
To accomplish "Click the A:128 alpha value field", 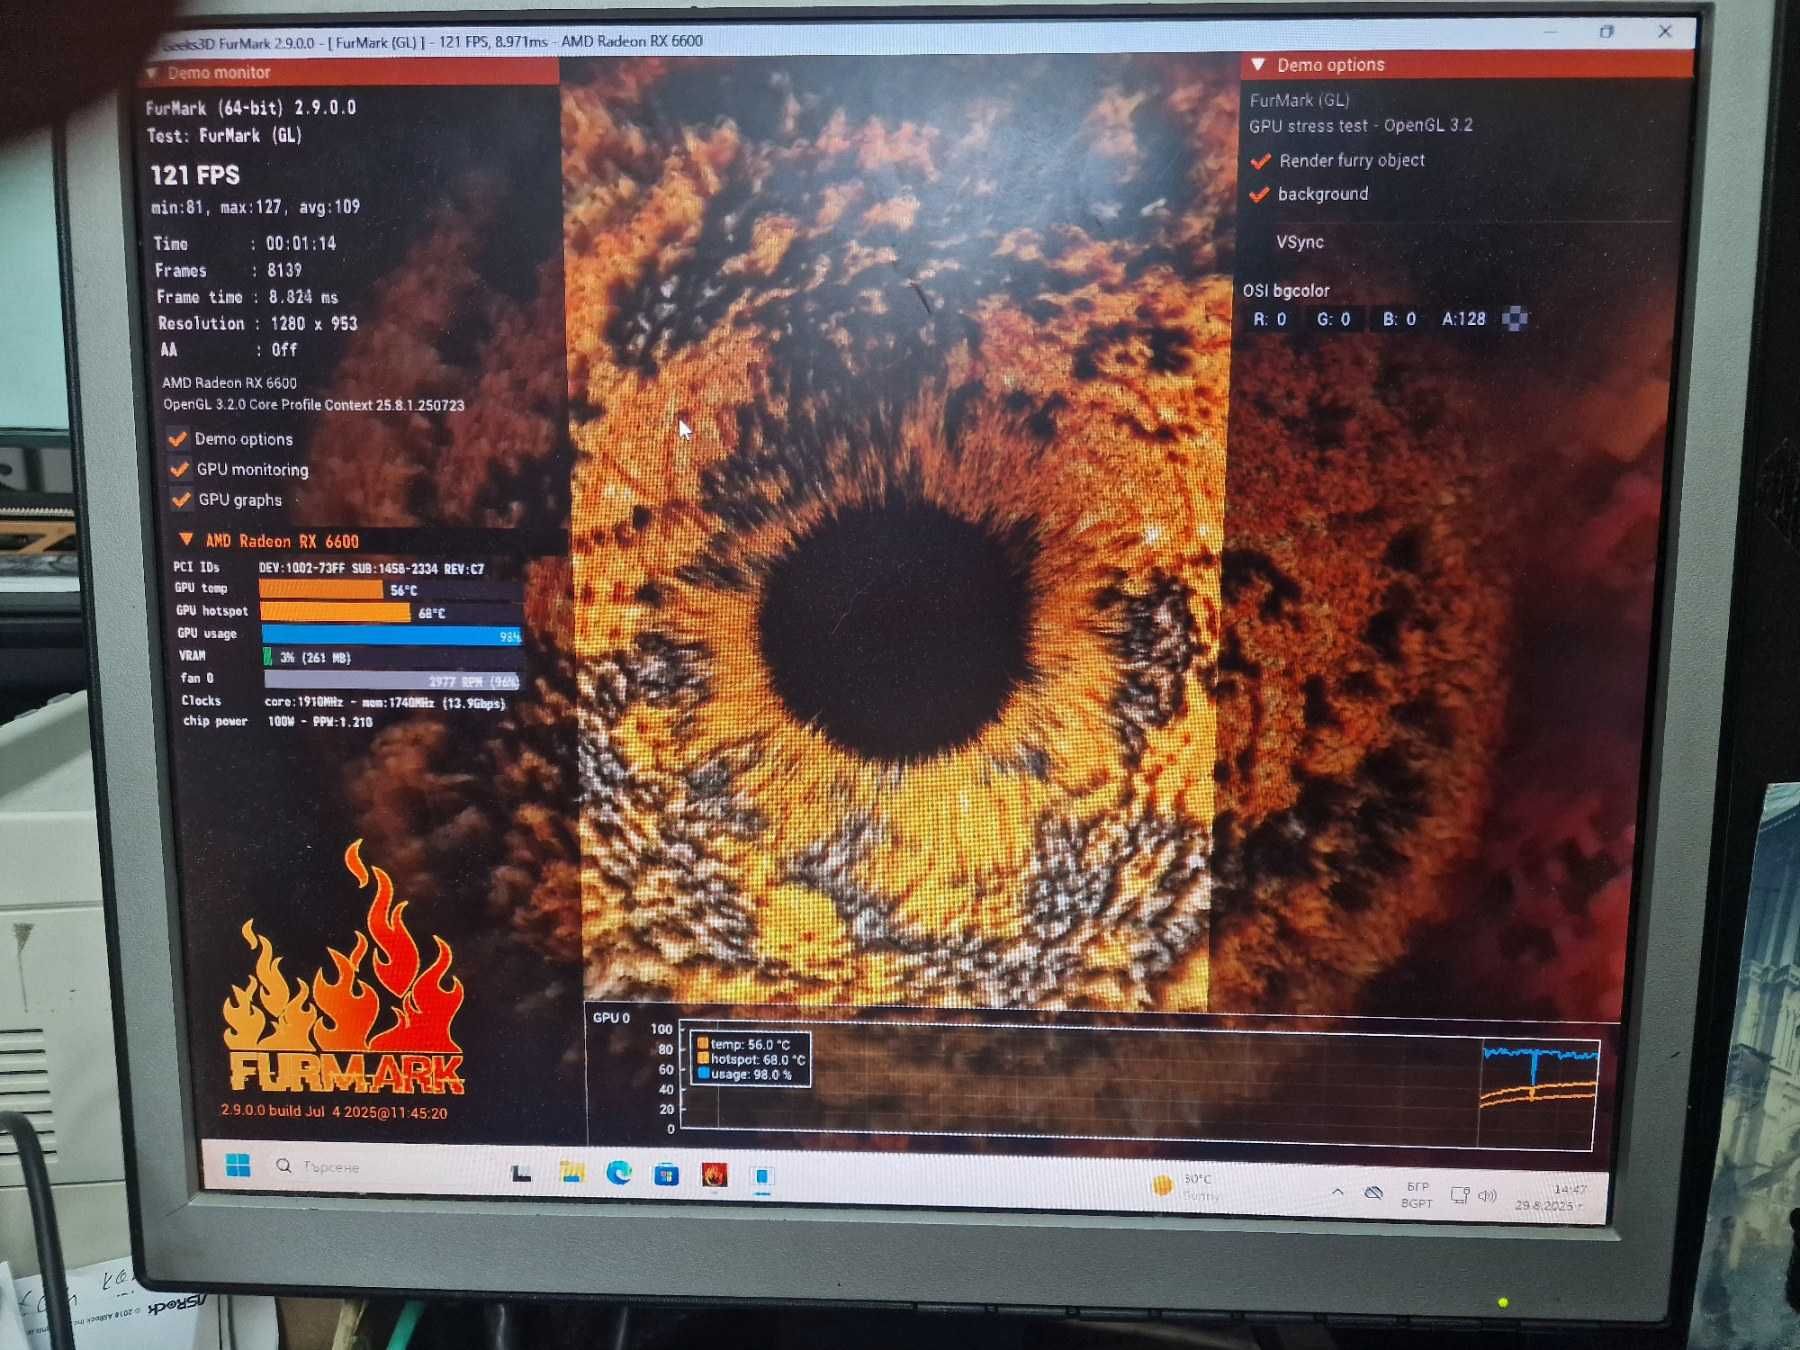I will point(1463,319).
